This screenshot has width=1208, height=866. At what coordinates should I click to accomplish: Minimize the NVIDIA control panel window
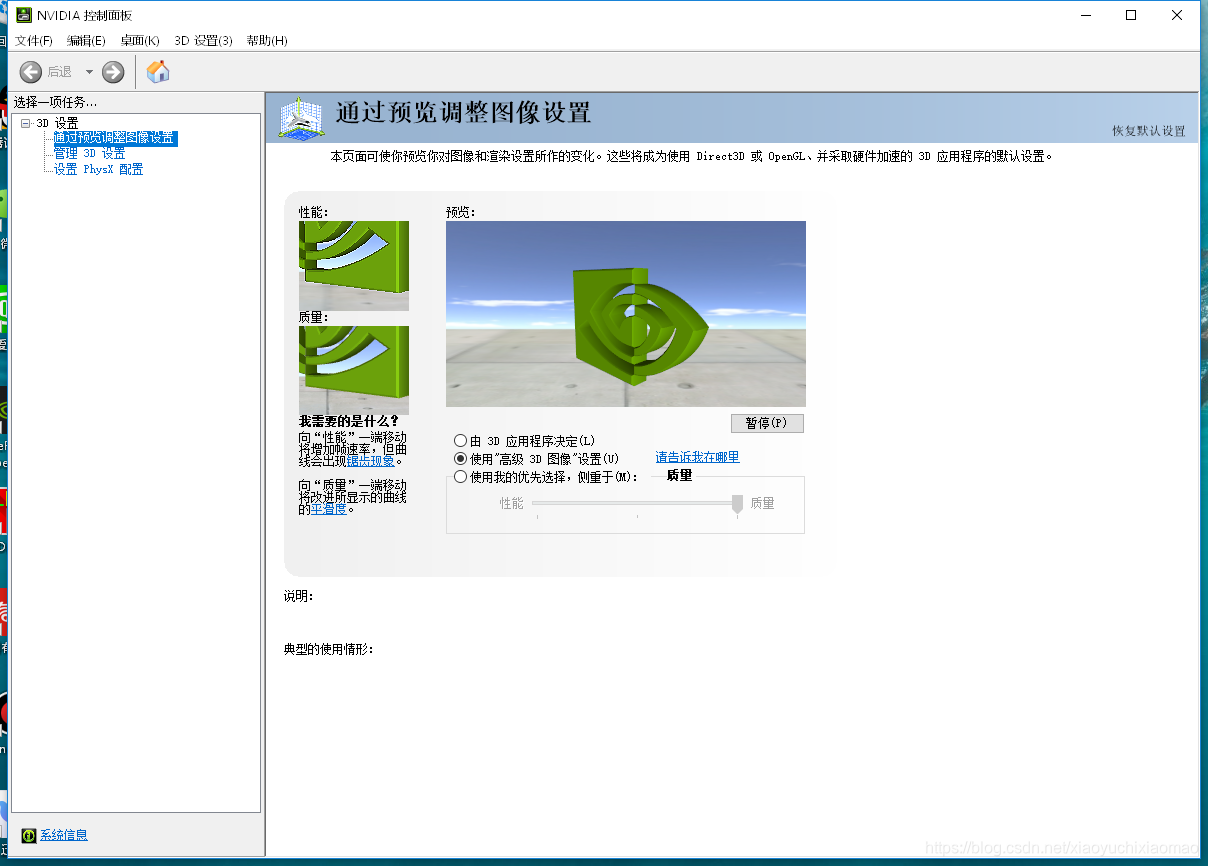pyautogui.click(x=1085, y=15)
